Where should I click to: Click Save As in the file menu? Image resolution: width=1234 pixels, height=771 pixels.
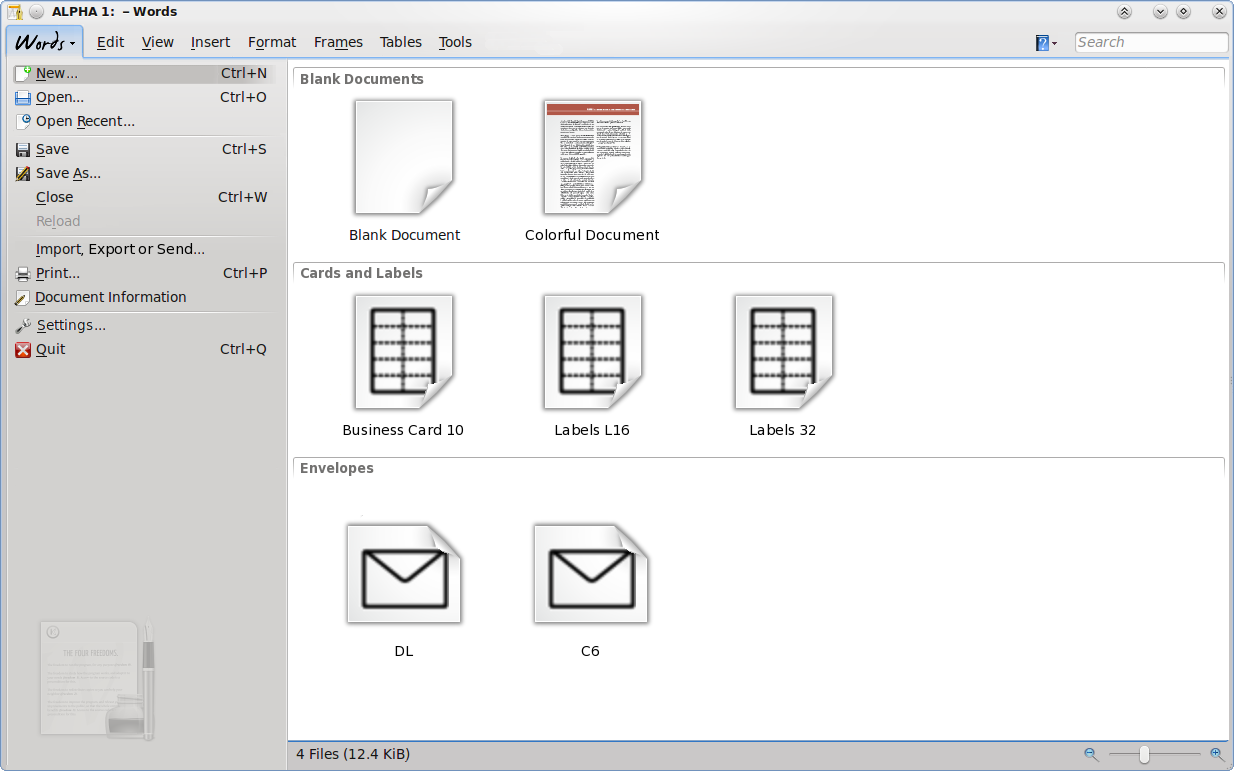coord(68,173)
